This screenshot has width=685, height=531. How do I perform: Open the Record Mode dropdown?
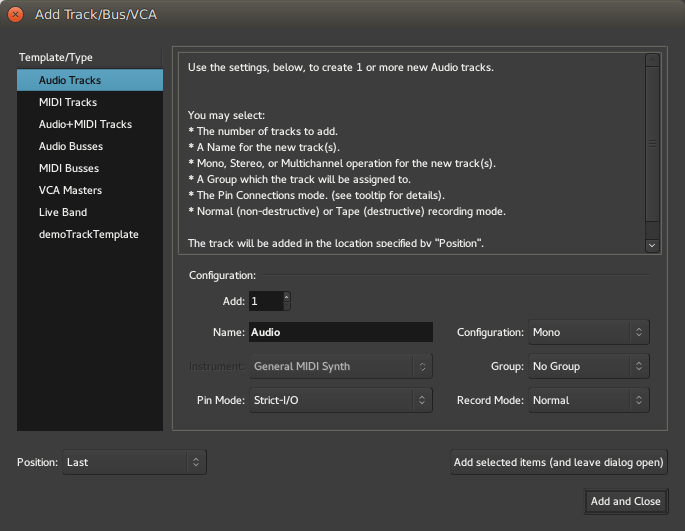click(588, 400)
